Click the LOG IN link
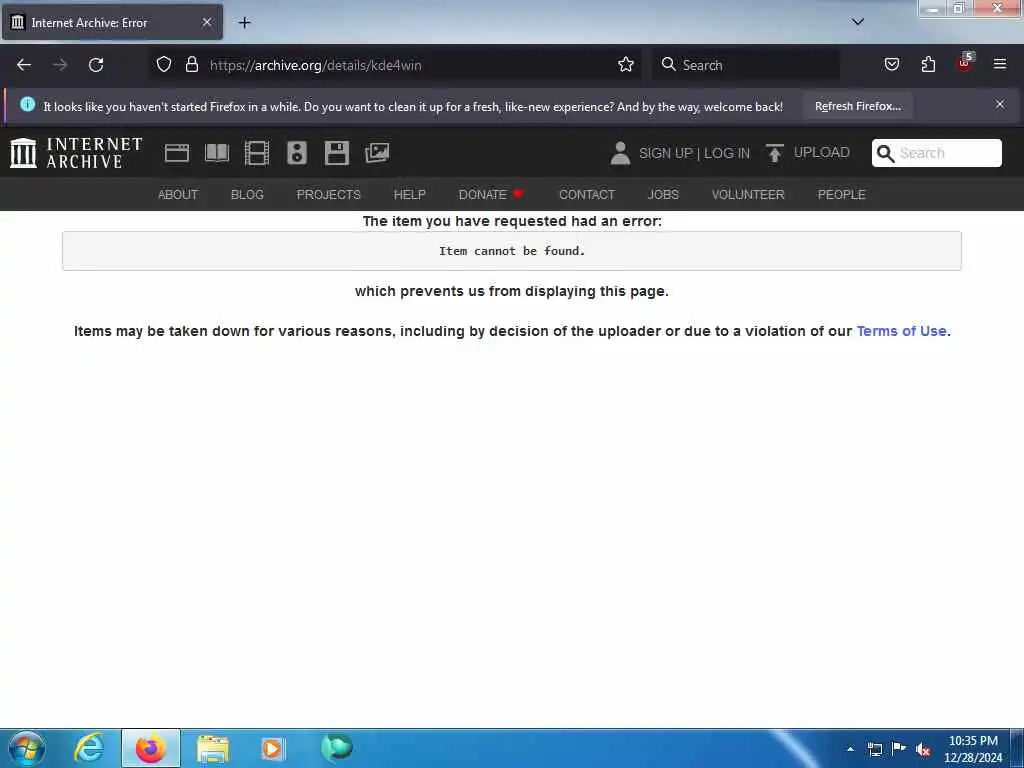 pos(726,153)
